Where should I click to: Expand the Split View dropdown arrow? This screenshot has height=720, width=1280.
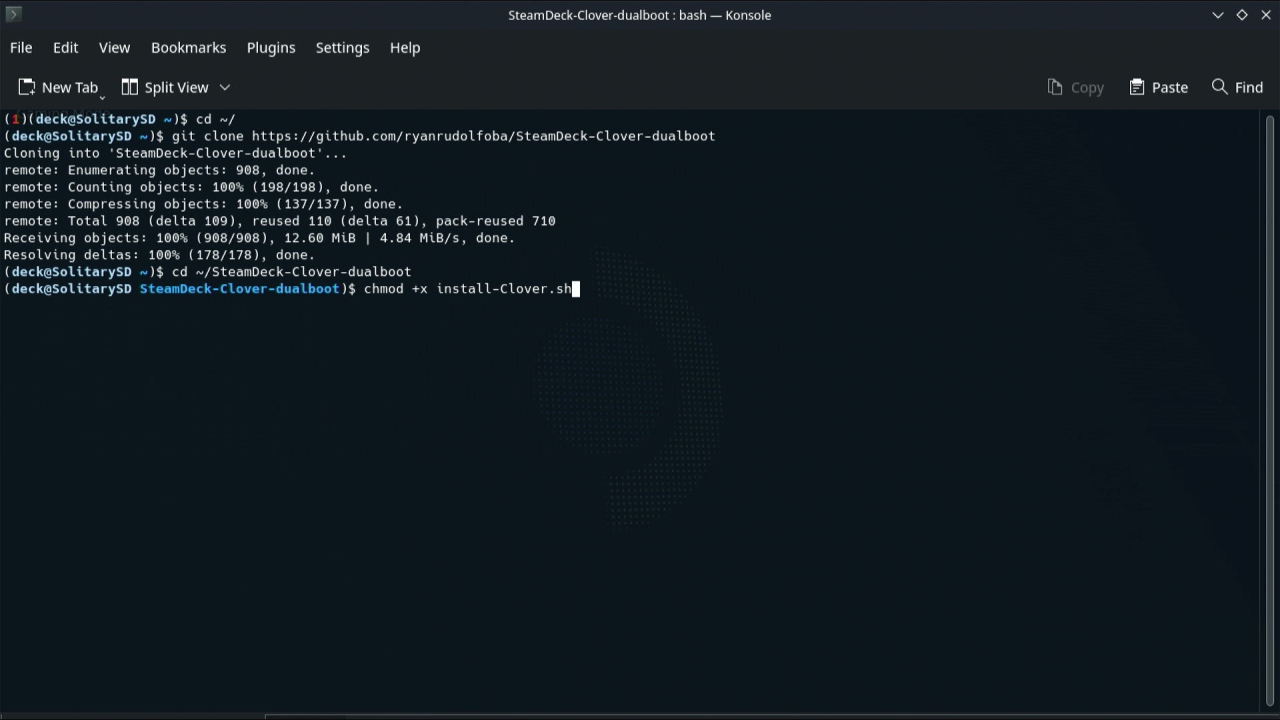tap(225, 87)
